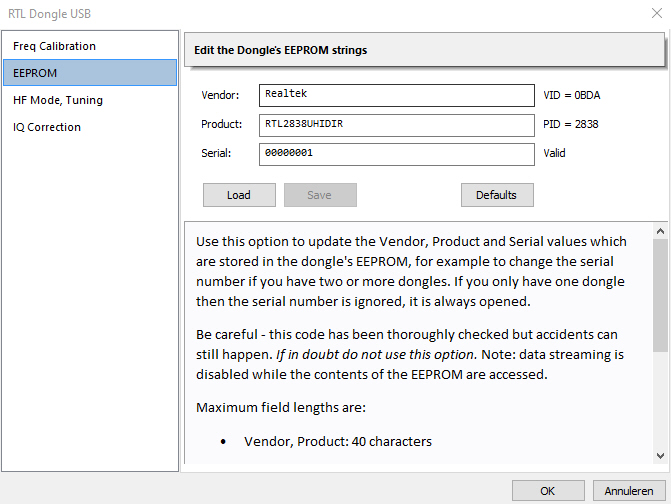Open the Freq Calibration page

pos(90,46)
